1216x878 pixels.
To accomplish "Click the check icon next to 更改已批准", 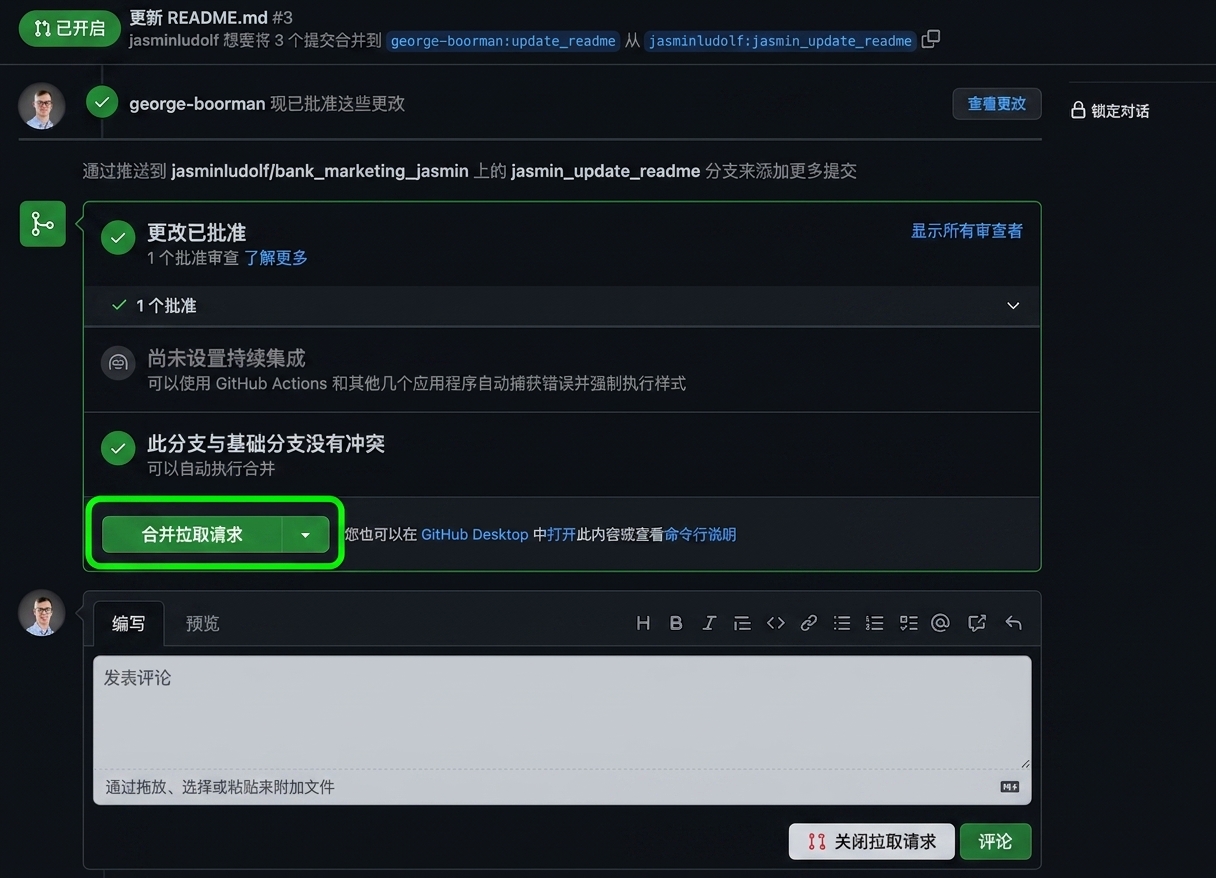I will coord(118,238).
